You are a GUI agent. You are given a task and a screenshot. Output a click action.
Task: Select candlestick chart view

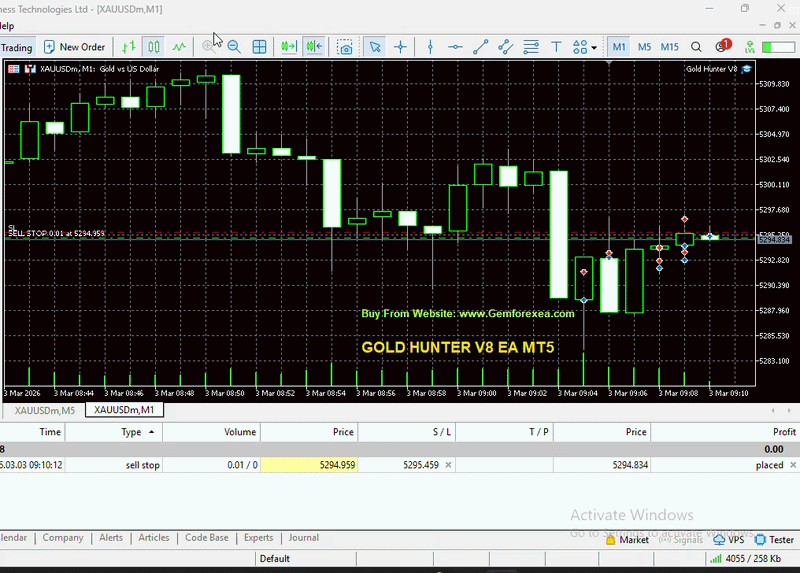pyautogui.click(x=154, y=47)
